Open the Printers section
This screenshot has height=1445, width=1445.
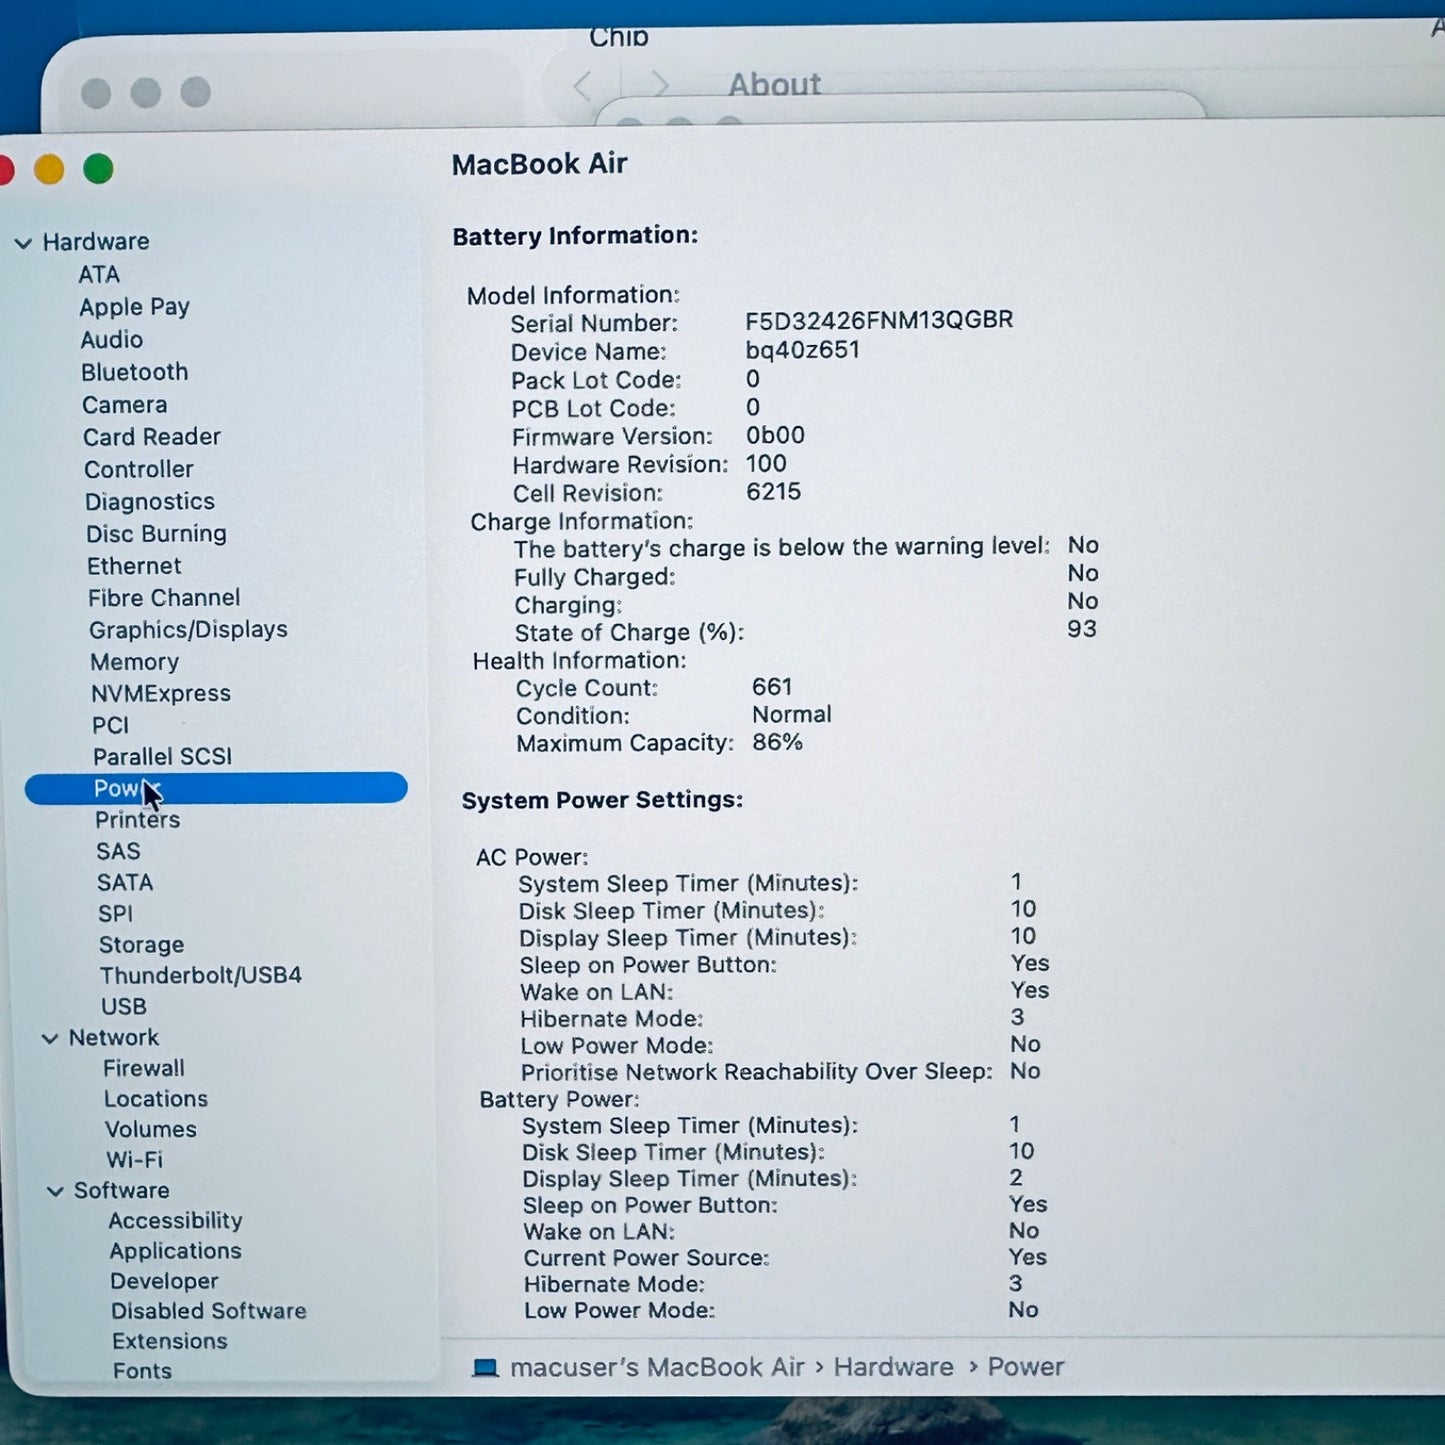point(138,820)
